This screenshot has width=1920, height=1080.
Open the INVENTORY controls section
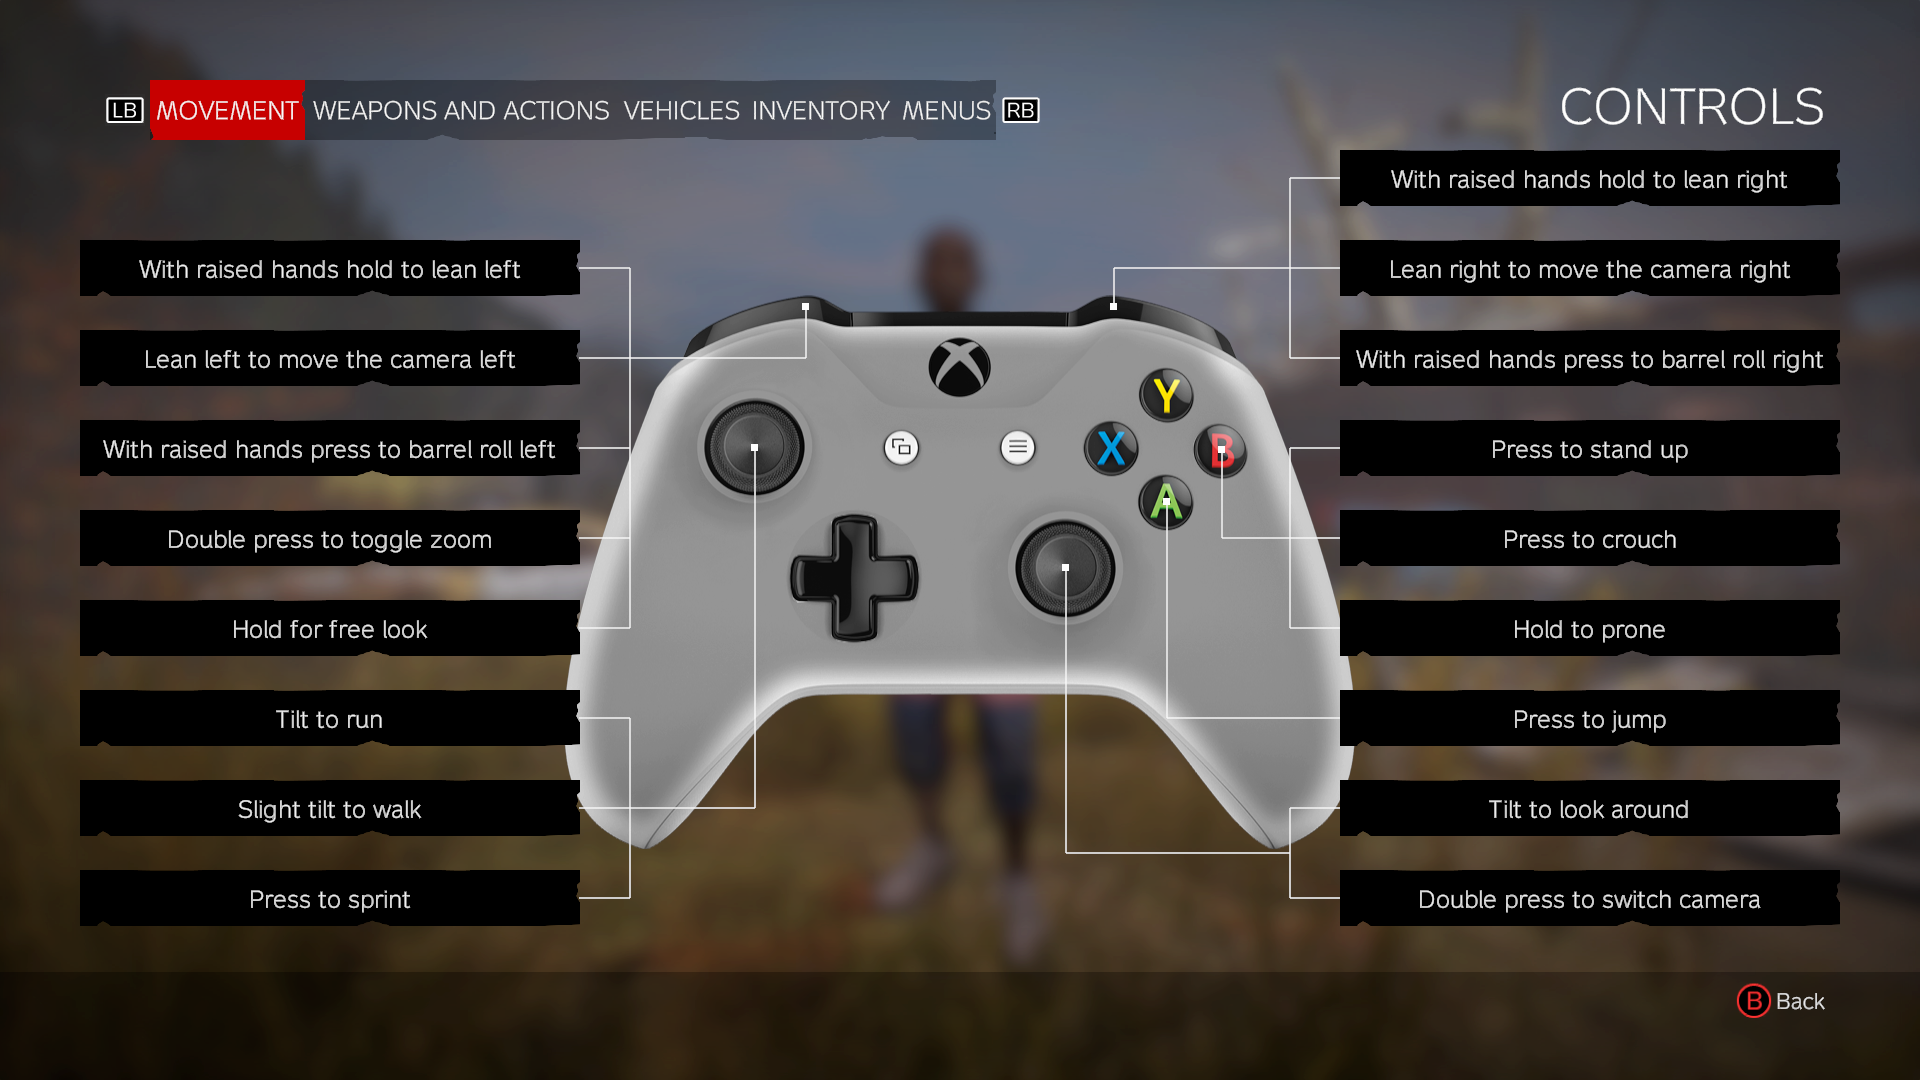tap(819, 111)
